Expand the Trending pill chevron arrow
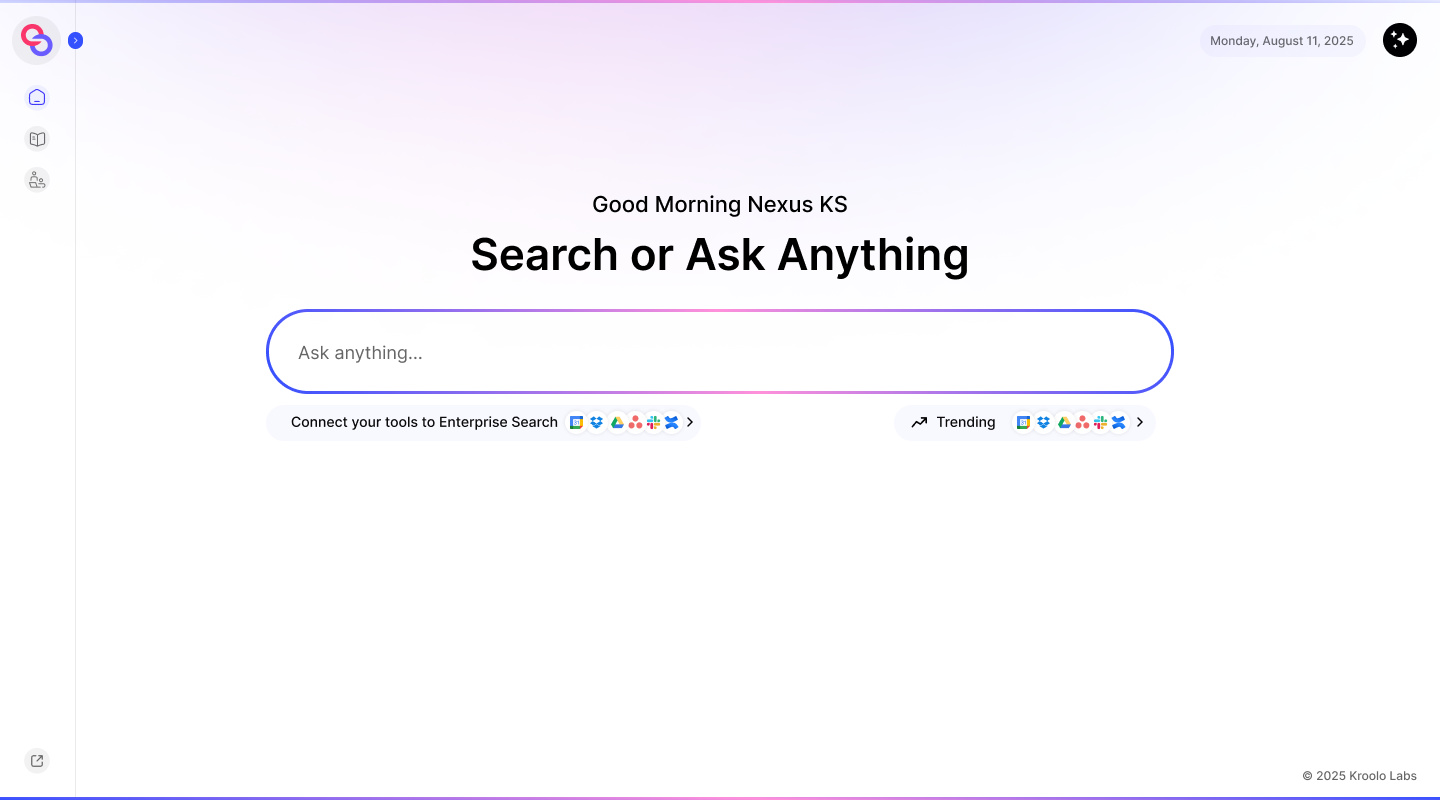Image resolution: width=1440 pixels, height=800 pixels. (x=1139, y=423)
